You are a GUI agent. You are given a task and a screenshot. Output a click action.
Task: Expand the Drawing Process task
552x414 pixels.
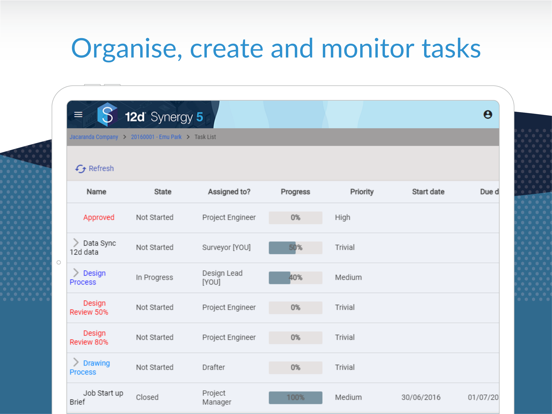[x=75, y=362]
